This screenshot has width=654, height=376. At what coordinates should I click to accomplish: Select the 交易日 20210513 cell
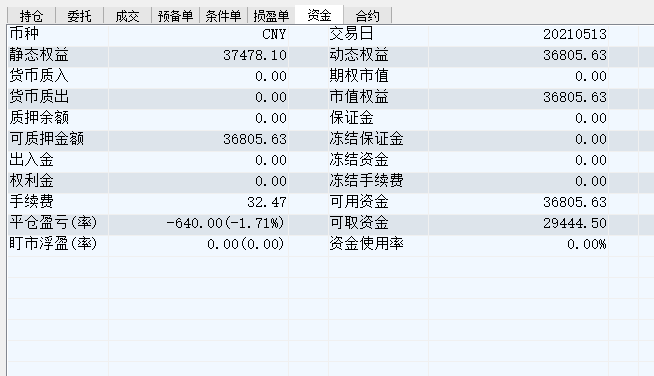(518, 34)
